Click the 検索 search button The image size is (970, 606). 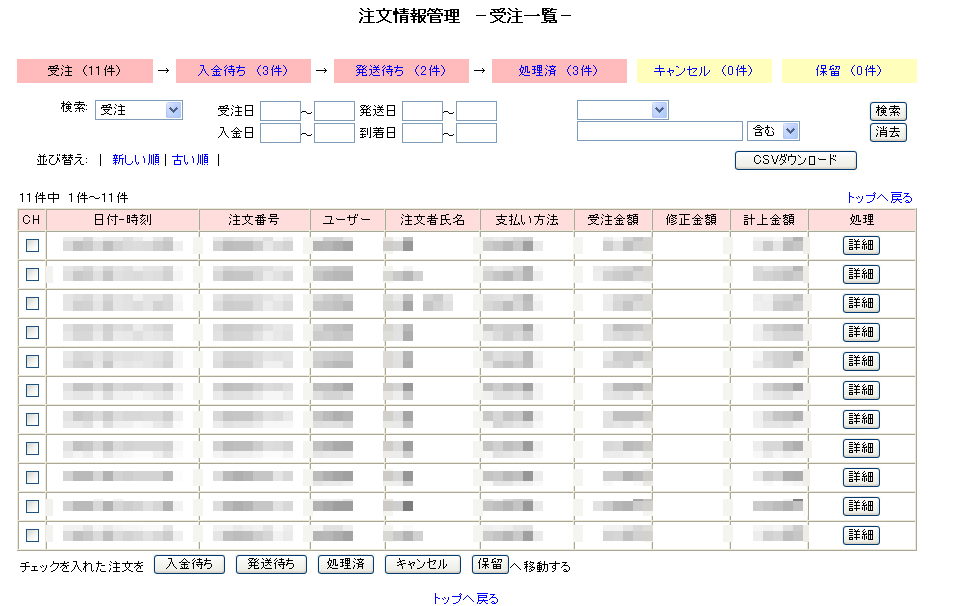coord(887,111)
